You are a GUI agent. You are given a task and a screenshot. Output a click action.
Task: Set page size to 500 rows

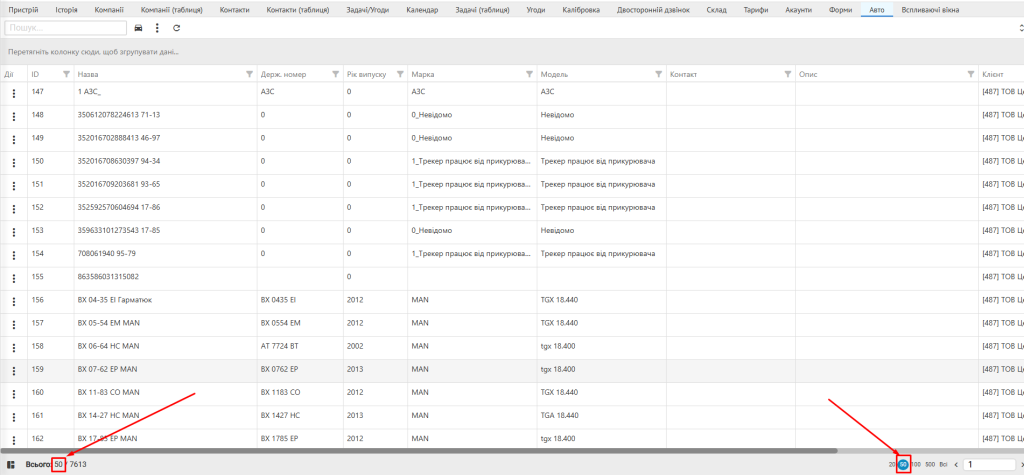[930, 465]
